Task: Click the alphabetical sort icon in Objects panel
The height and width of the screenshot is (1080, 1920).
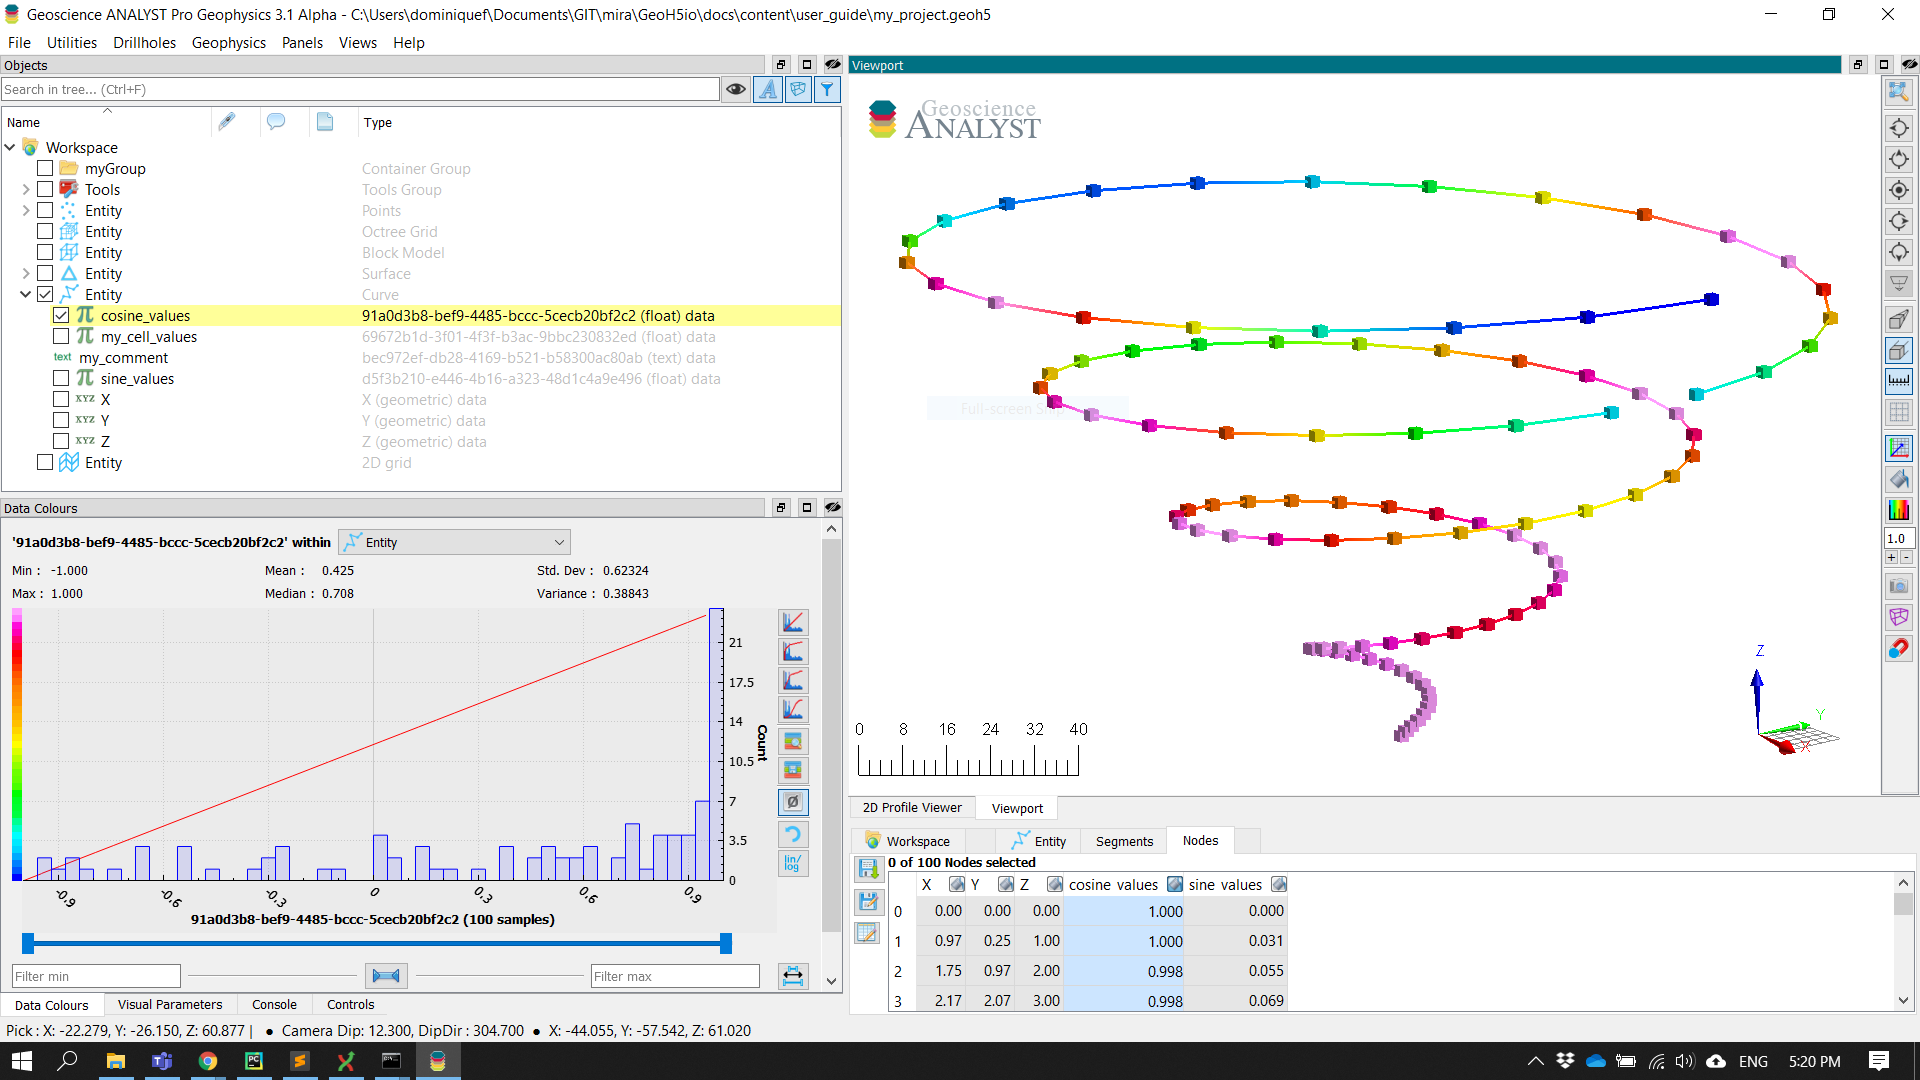Action: (768, 89)
